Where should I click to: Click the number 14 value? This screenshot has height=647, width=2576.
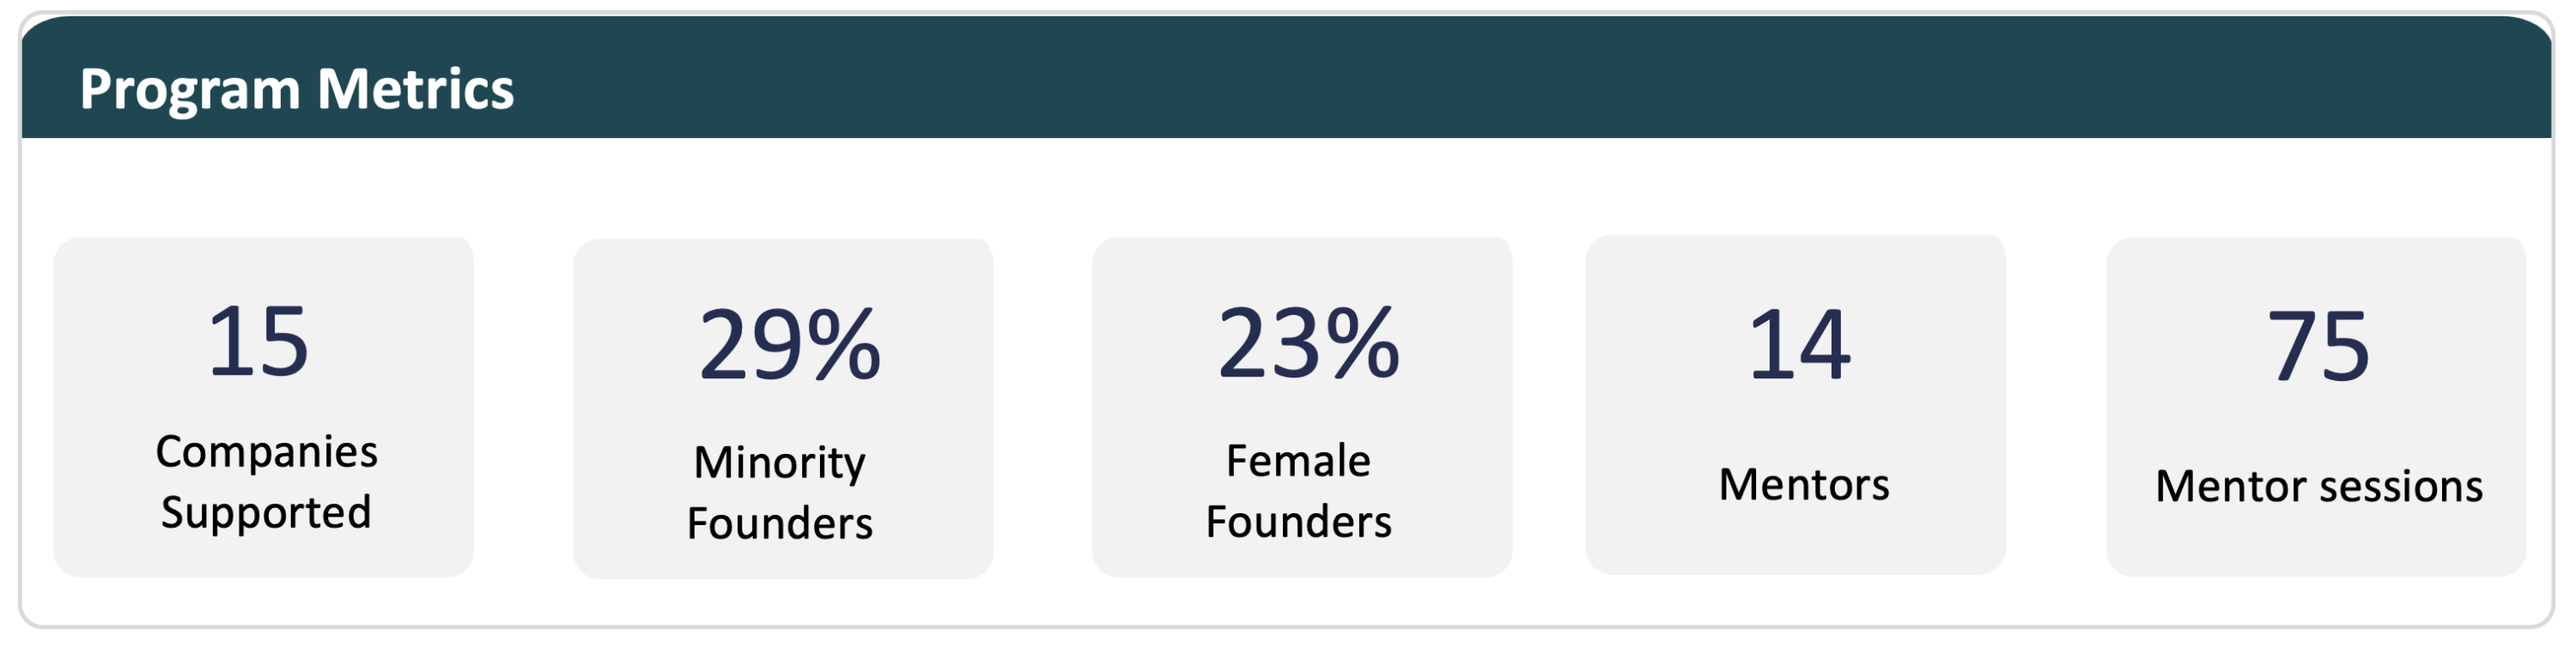point(1799,345)
